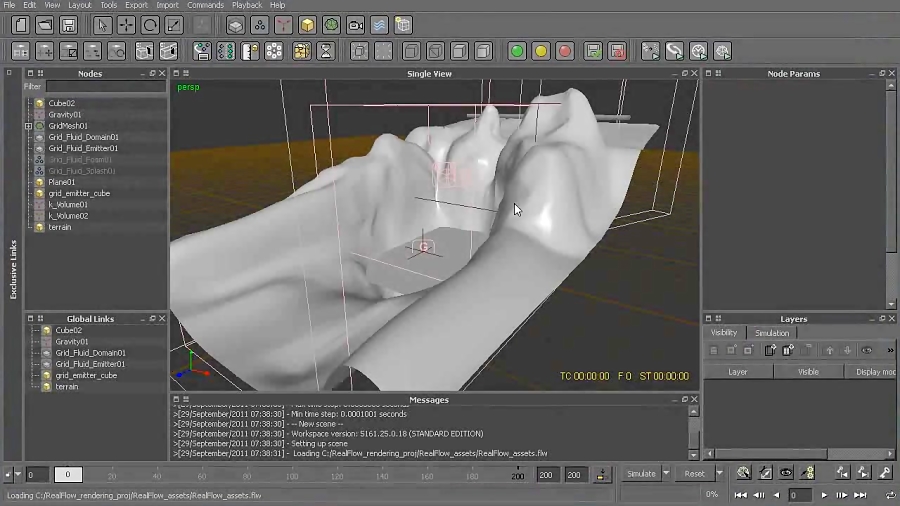Select terrain in Nodes list
Screen dimensions: 900x506
point(60,227)
